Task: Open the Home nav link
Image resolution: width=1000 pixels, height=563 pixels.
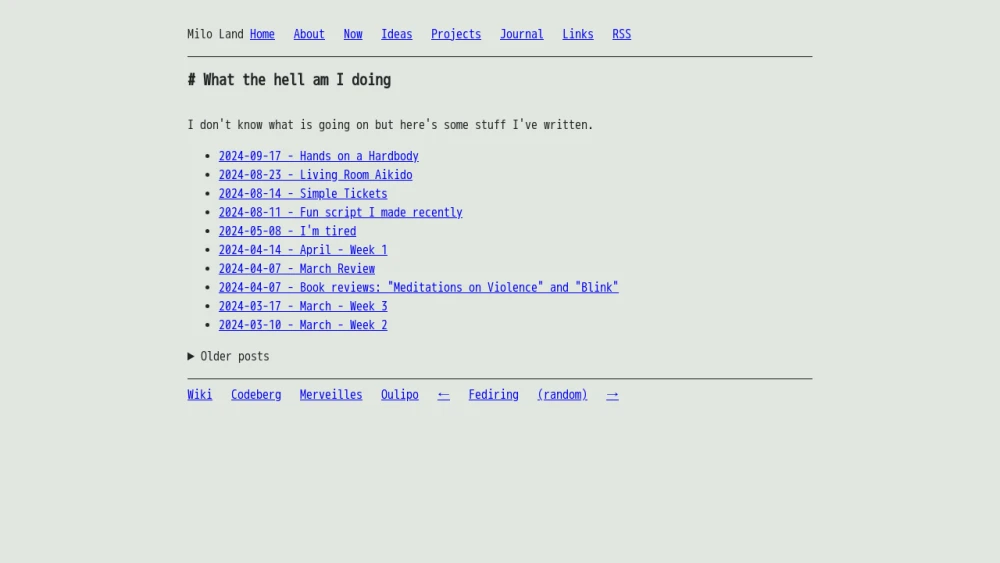Action: pyautogui.click(x=262, y=34)
